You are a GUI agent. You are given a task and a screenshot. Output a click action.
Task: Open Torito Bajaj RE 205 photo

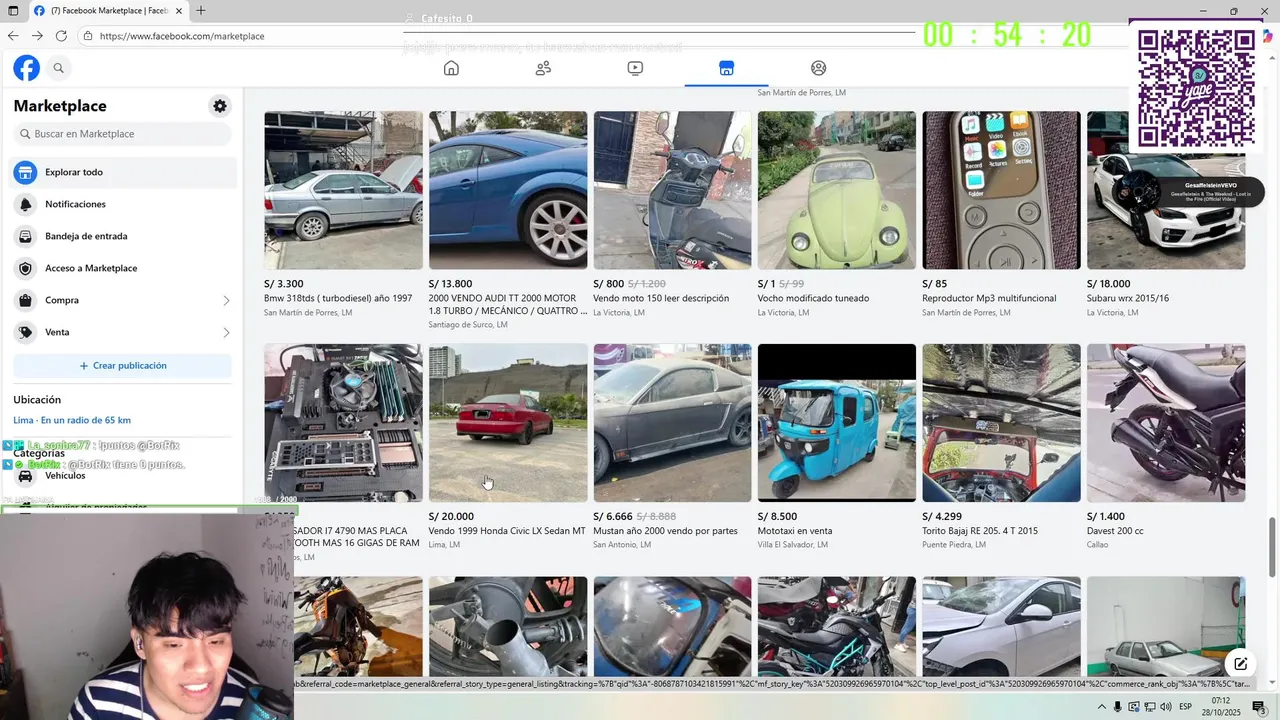tap(1001, 423)
